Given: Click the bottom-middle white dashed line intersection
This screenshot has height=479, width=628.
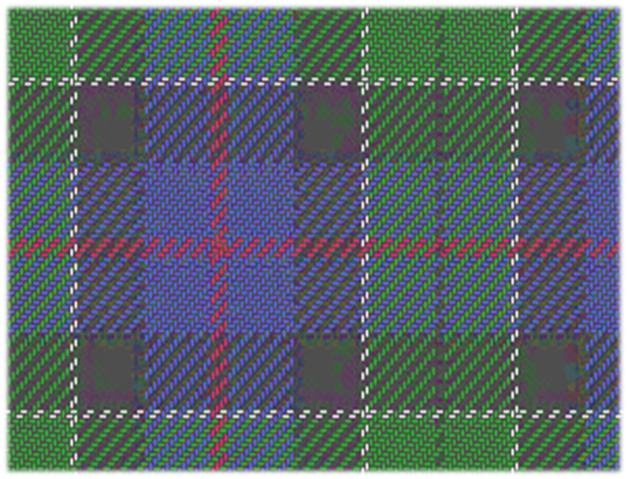Looking at the screenshot, I should 364,410.
